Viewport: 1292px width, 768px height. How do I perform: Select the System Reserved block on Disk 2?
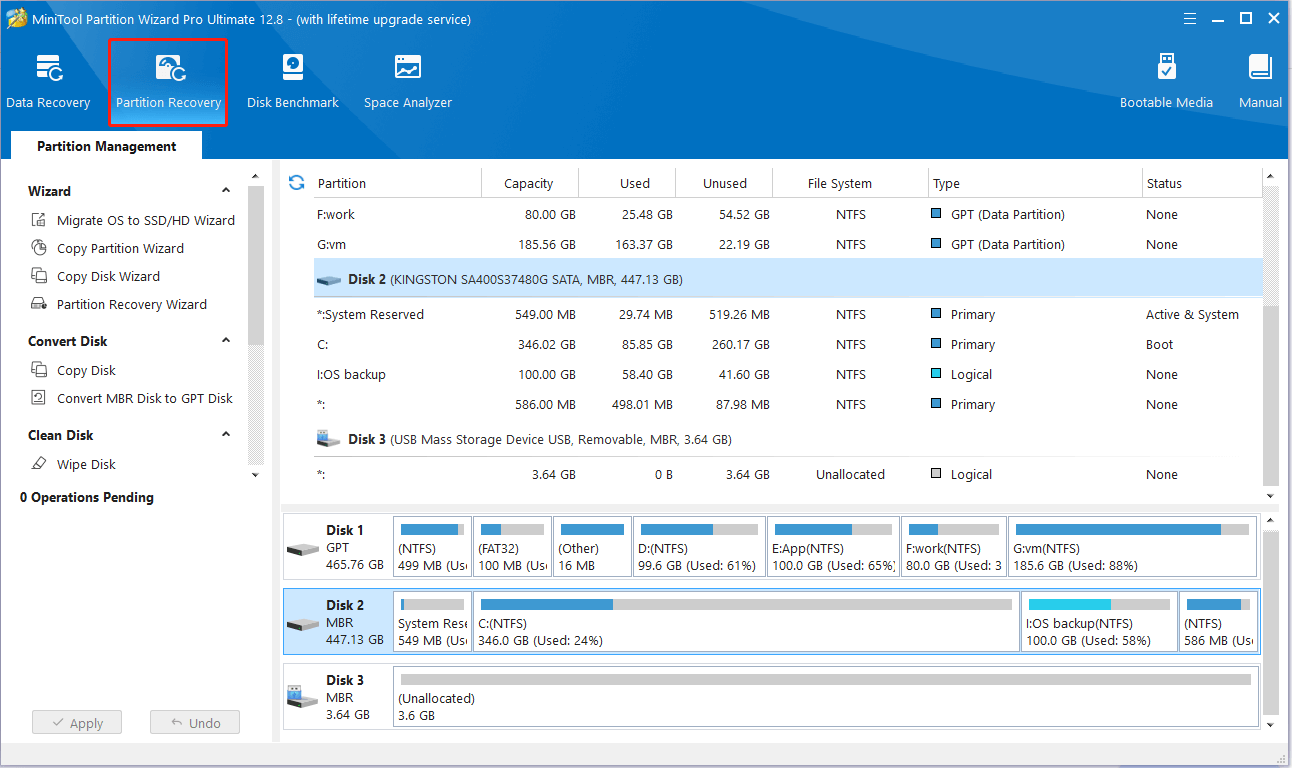pyautogui.click(x=433, y=622)
